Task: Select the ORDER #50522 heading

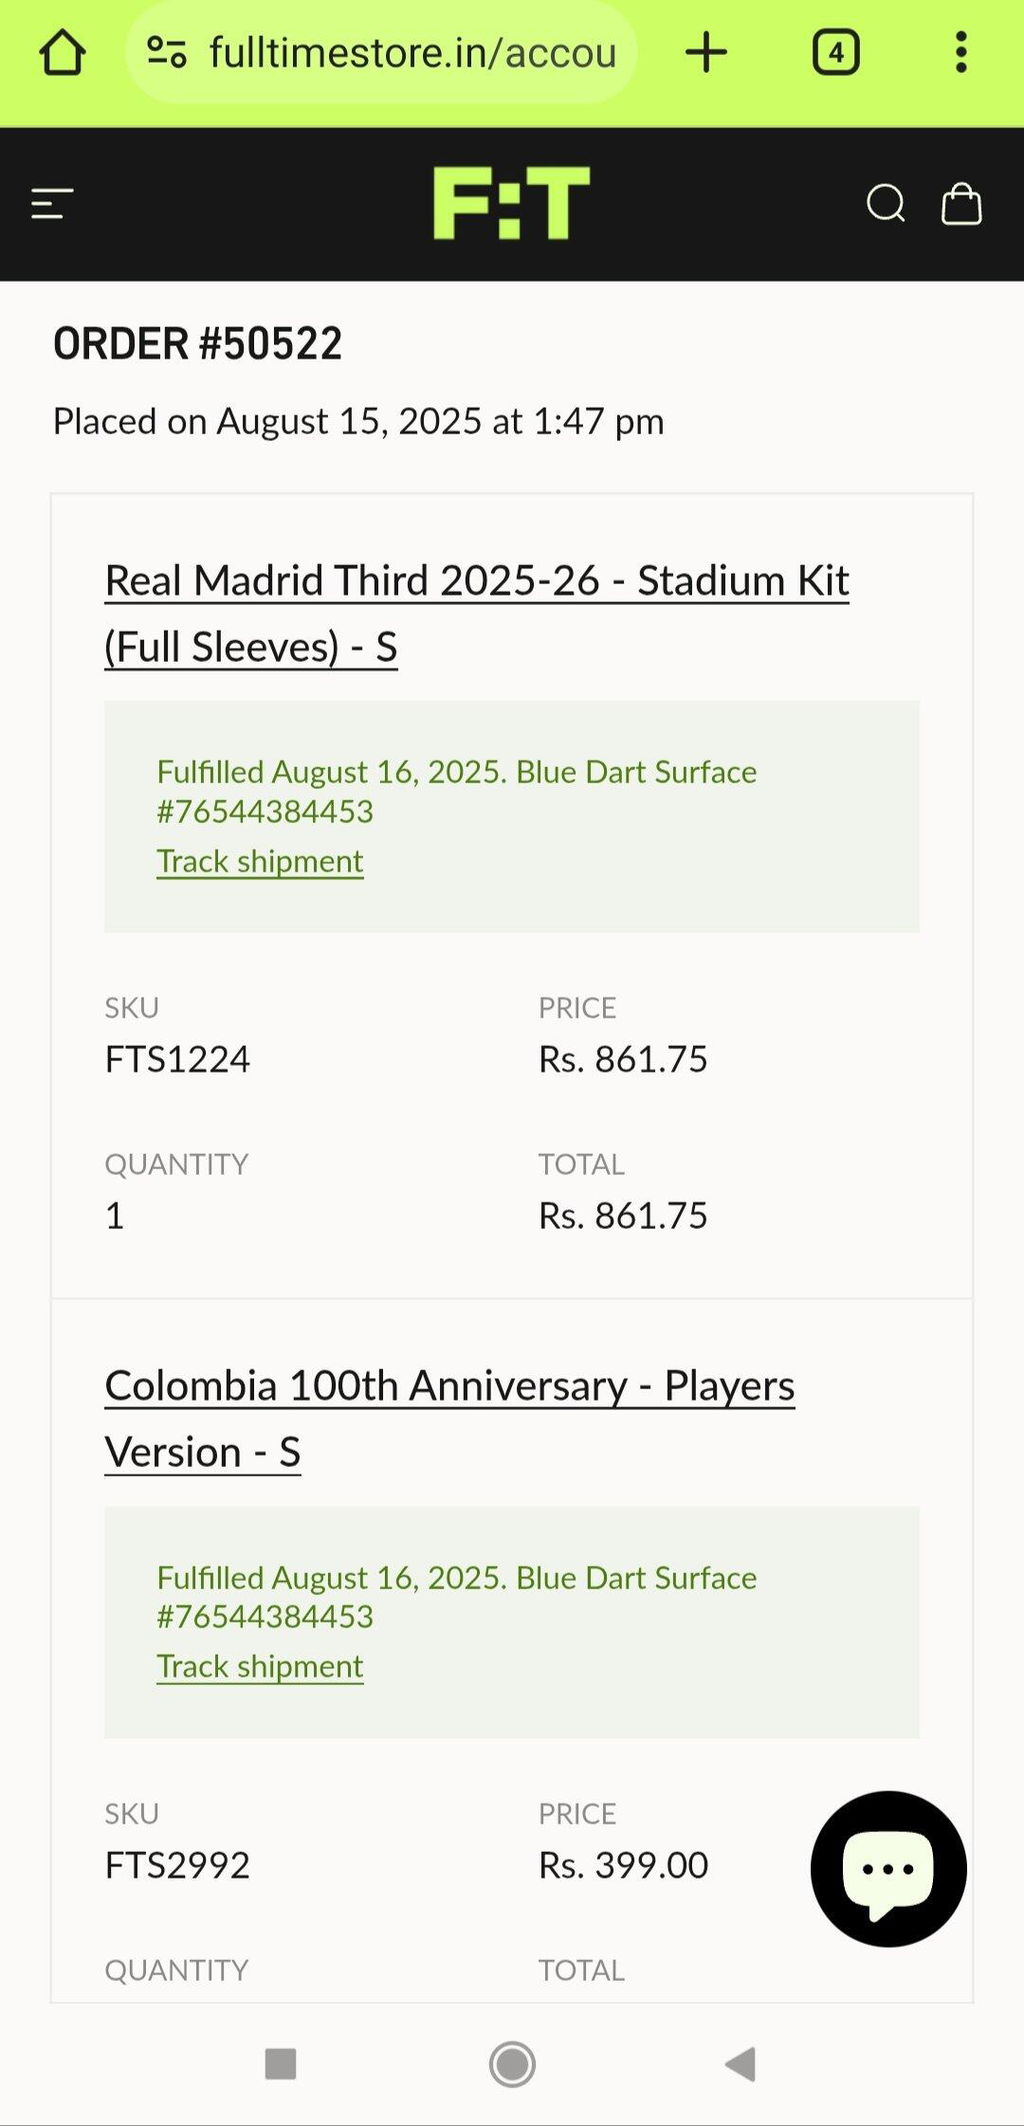Action: (198, 344)
